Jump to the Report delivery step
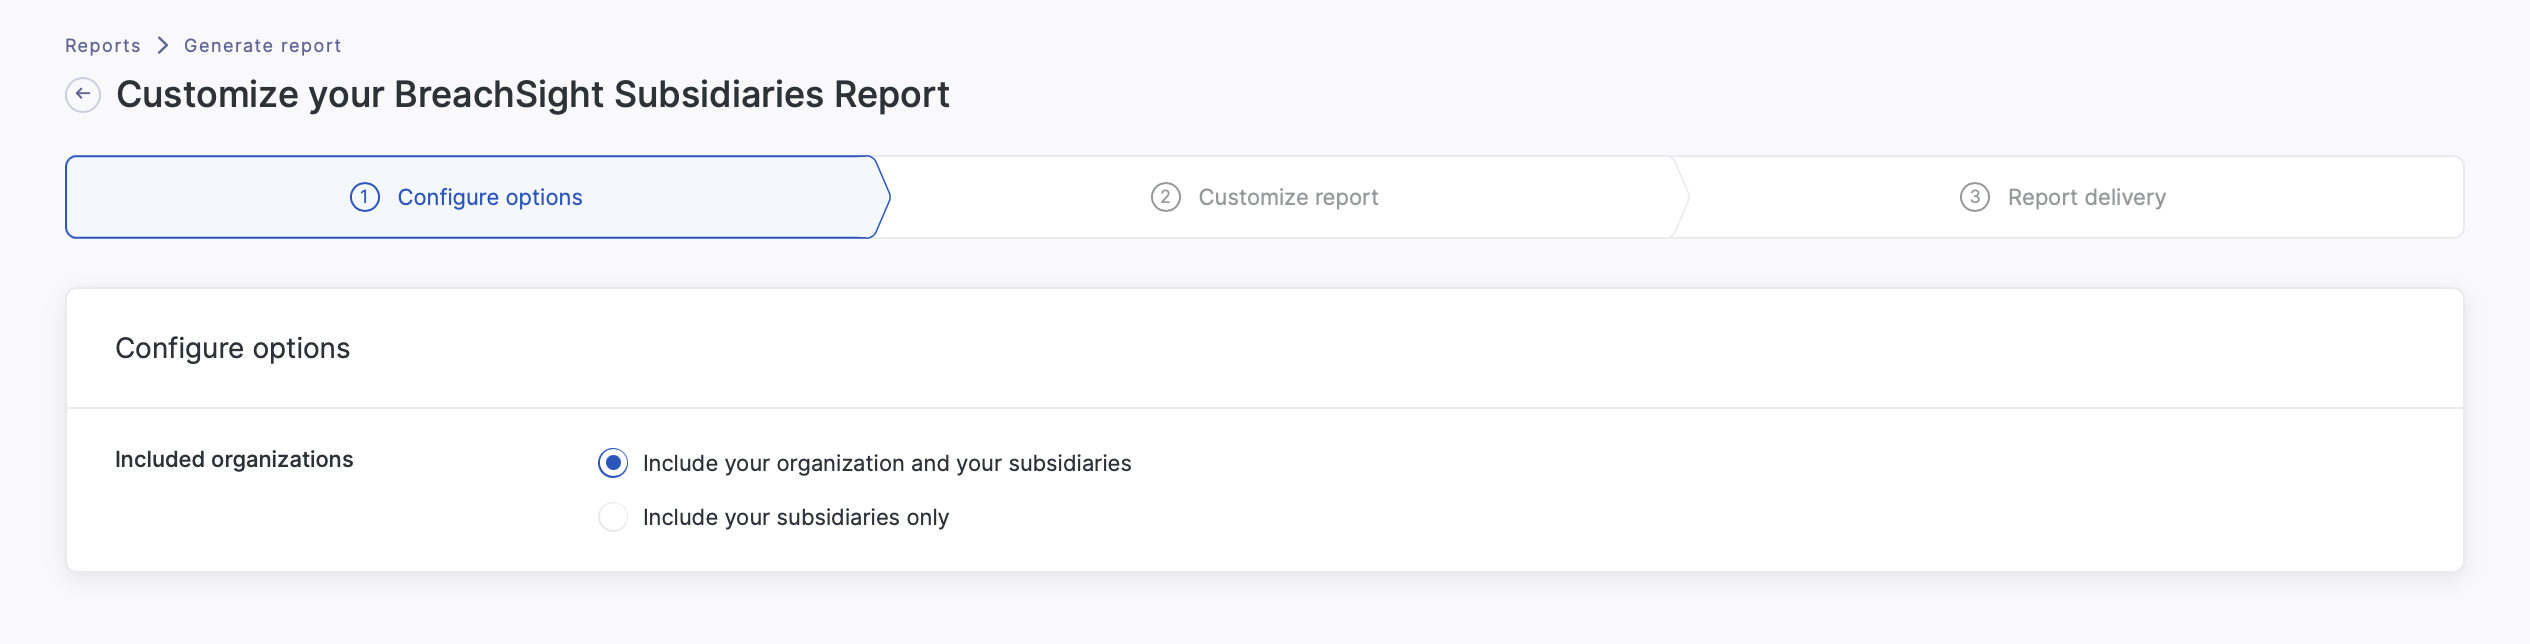Viewport: 2530px width, 644px height. point(2086,197)
